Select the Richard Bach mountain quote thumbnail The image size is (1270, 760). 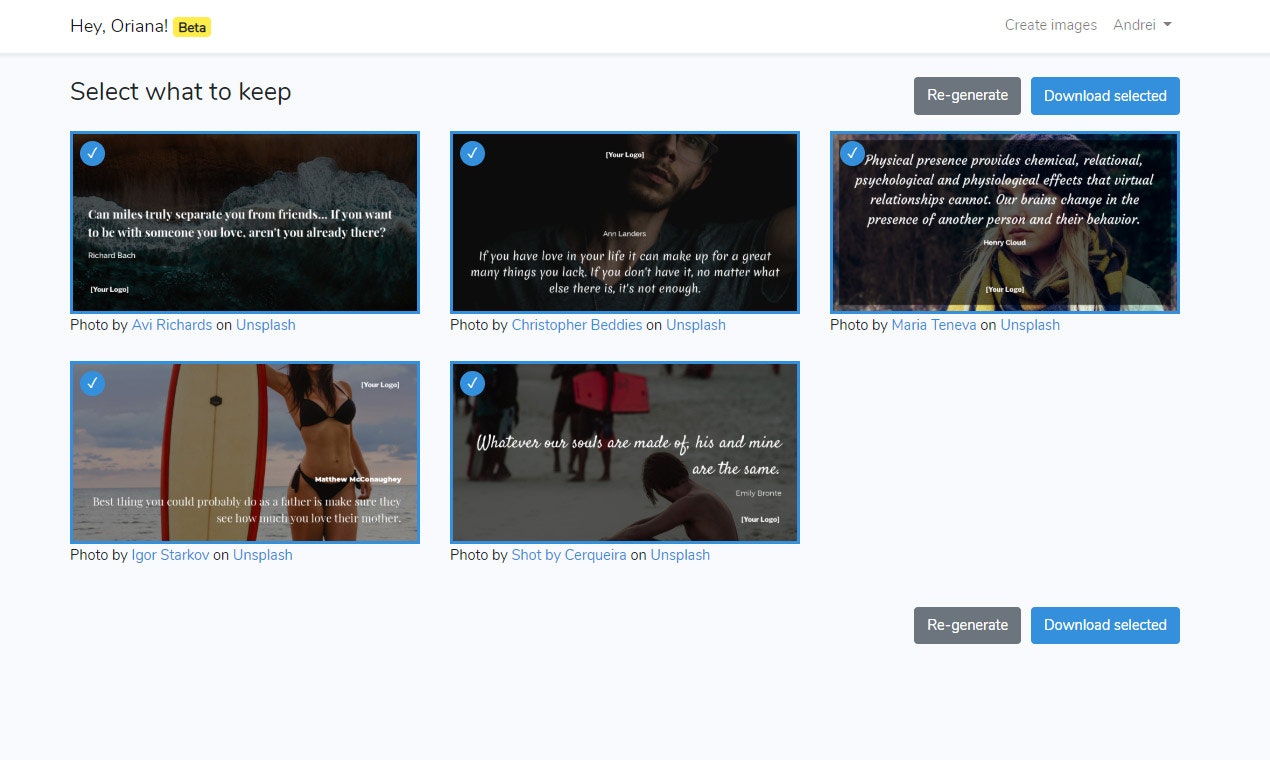(245, 222)
